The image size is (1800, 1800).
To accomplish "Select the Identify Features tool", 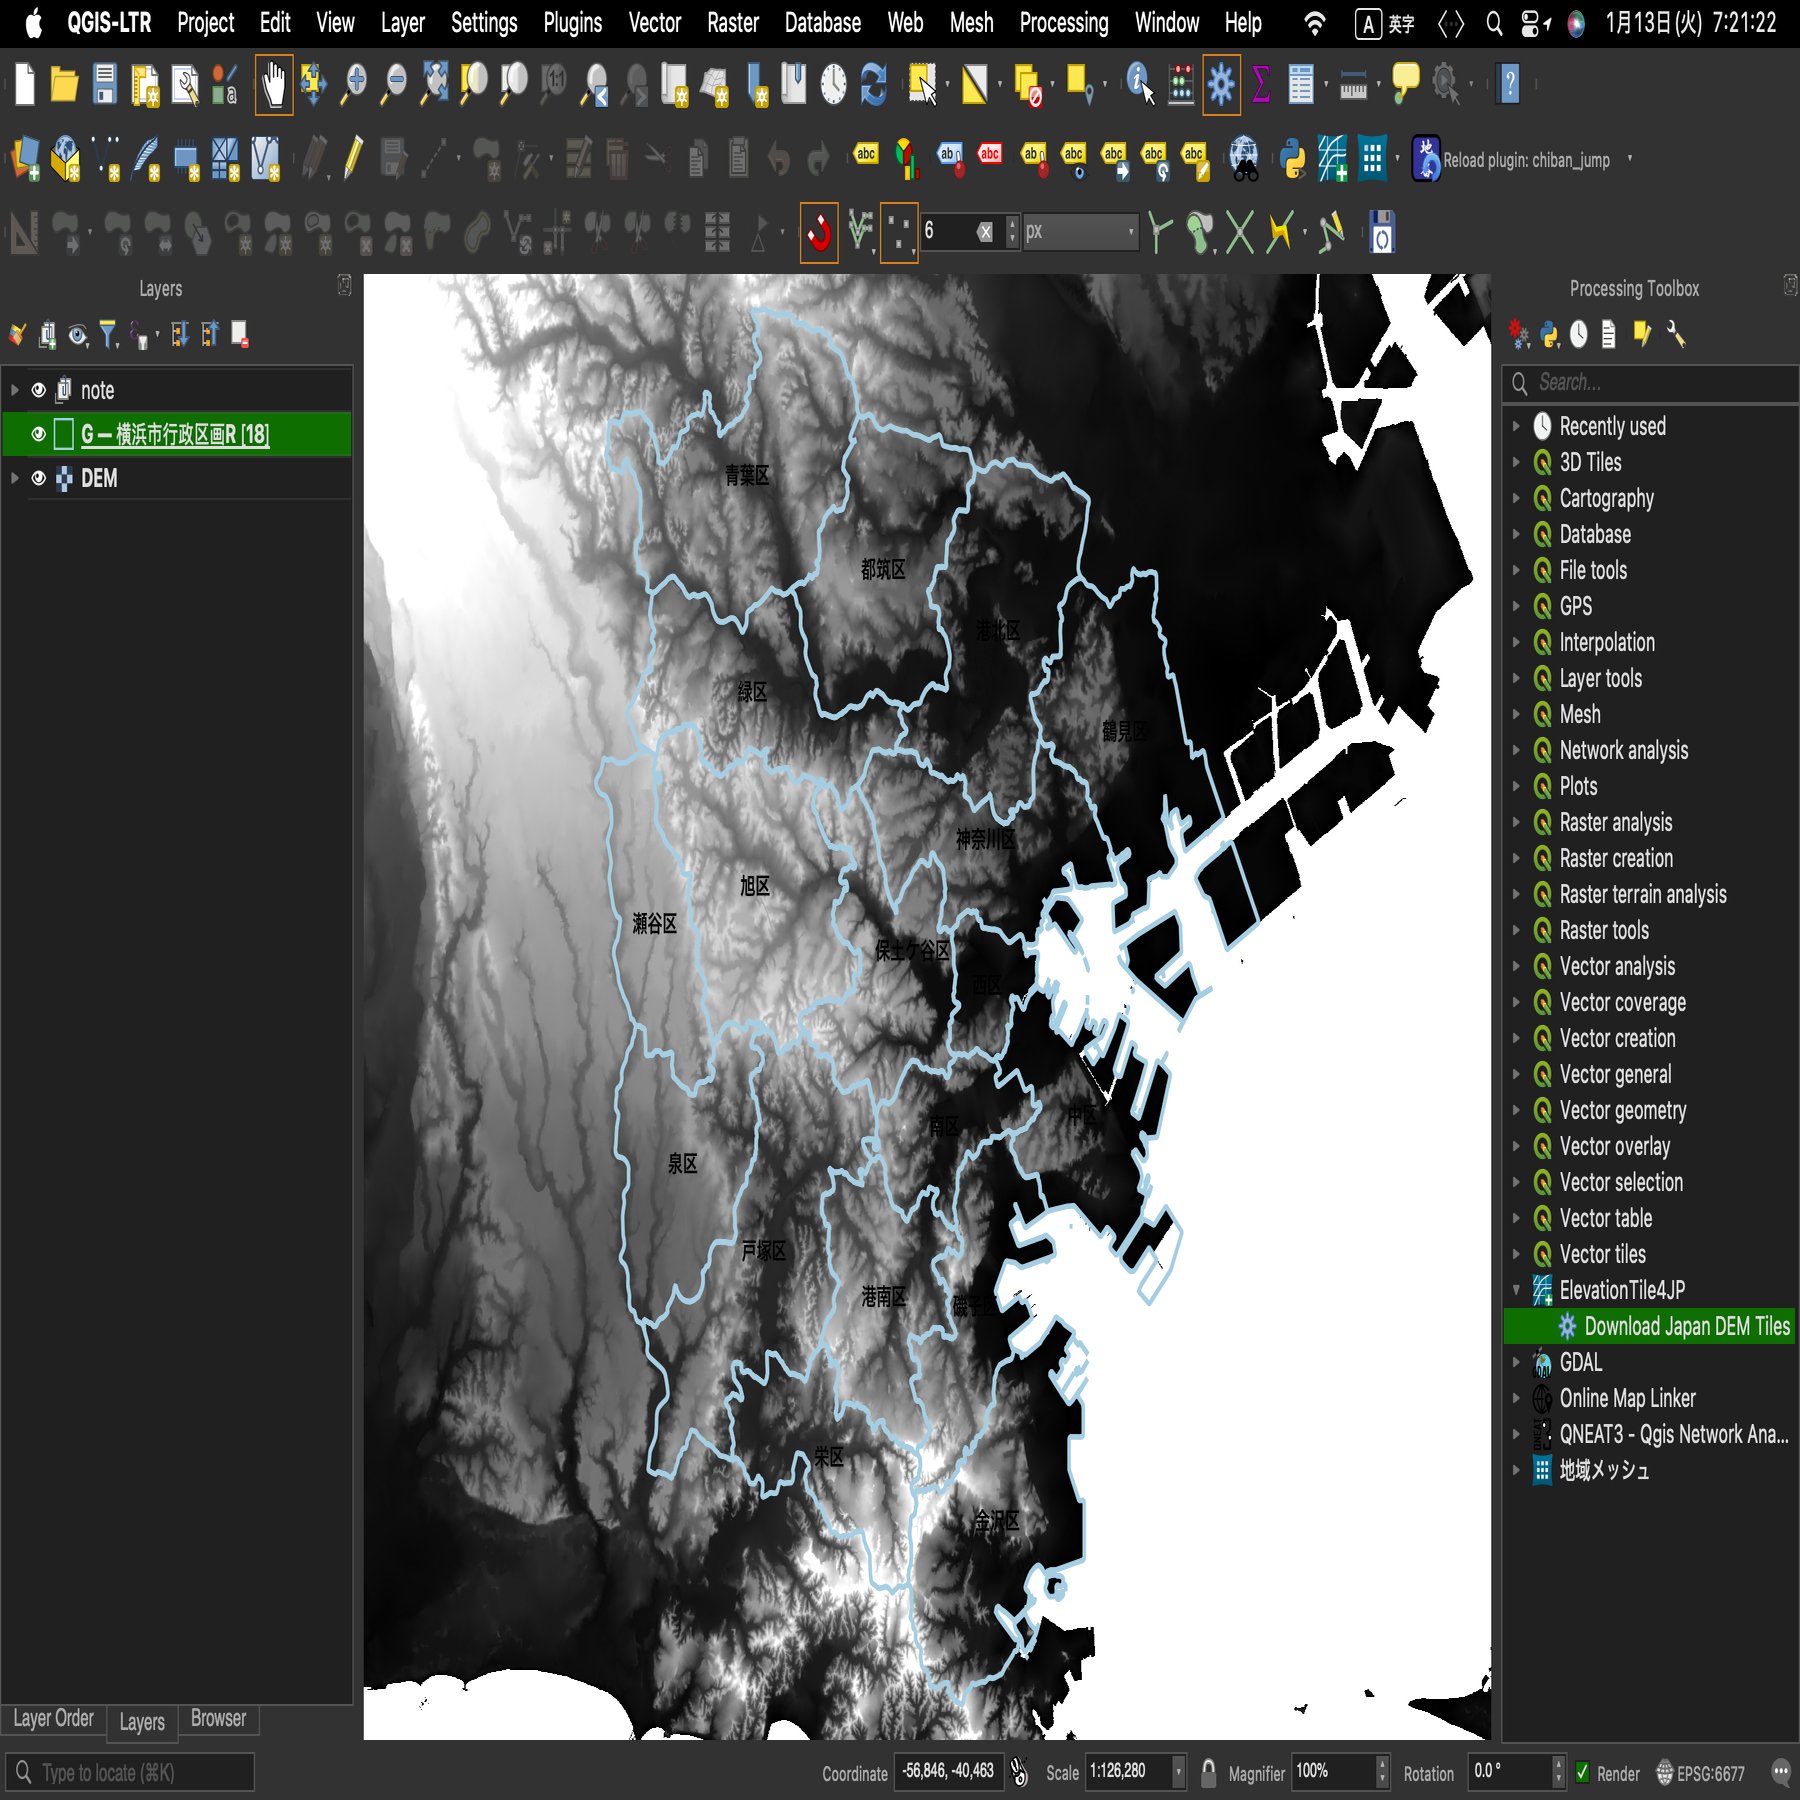I will pos(1140,84).
